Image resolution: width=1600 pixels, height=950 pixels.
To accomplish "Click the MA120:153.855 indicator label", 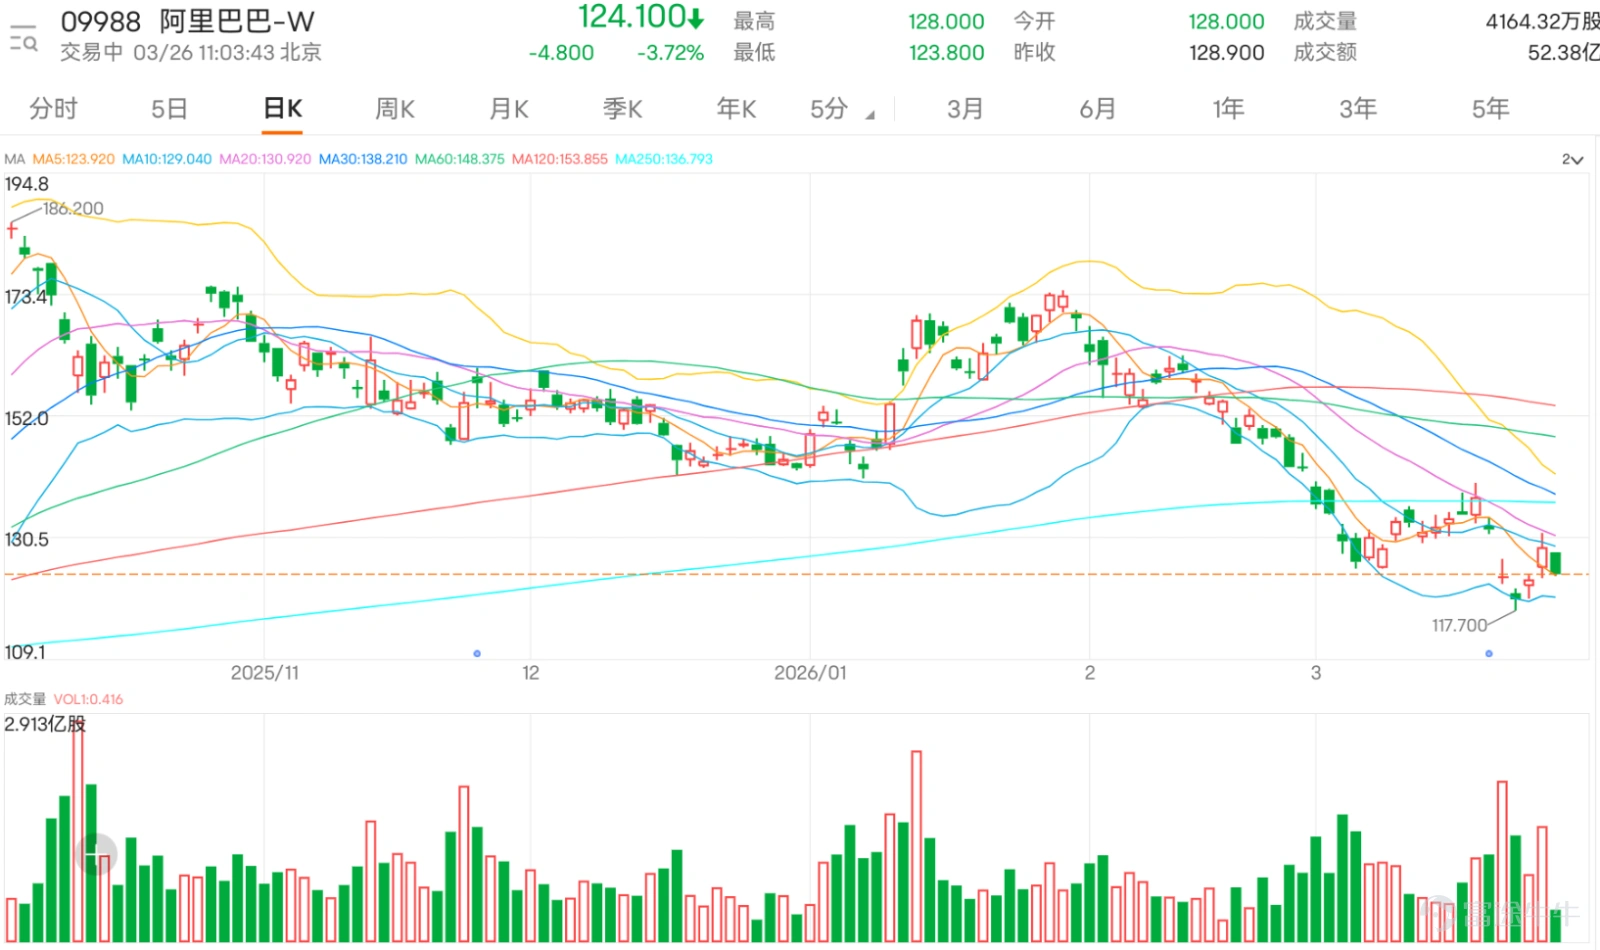I will point(560,159).
